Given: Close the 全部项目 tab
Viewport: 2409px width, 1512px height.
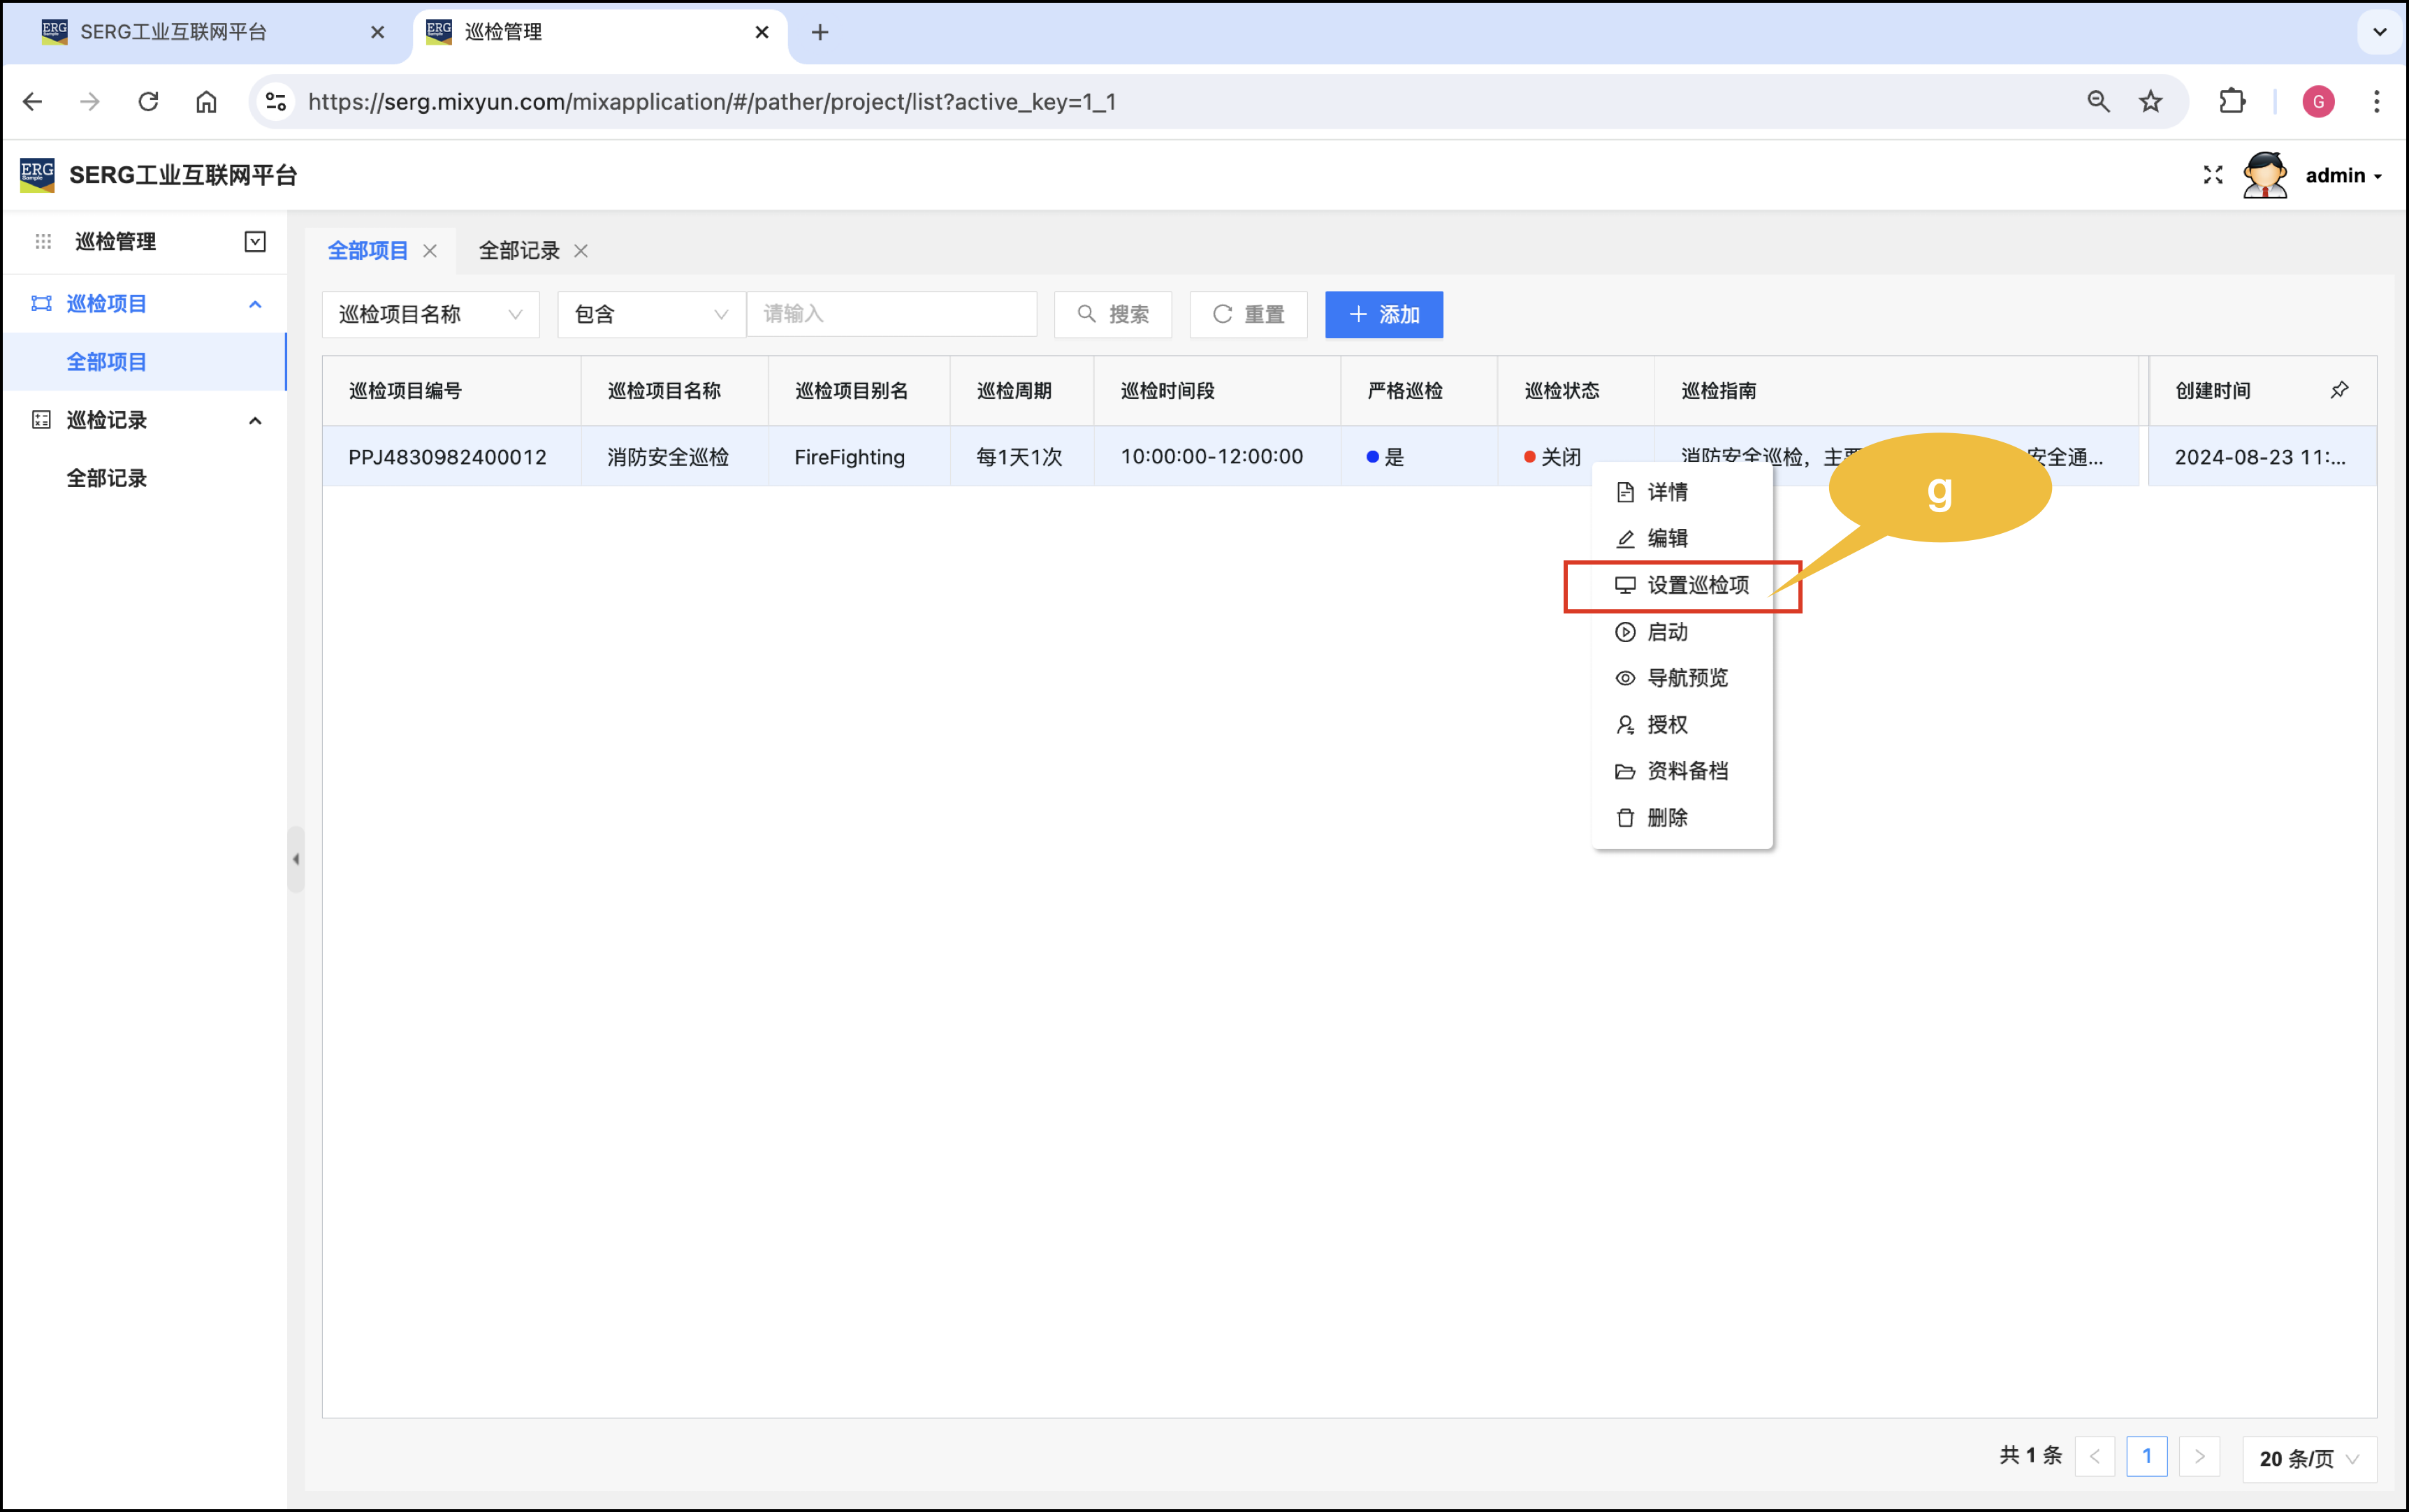Looking at the screenshot, I should pyautogui.click(x=430, y=251).
